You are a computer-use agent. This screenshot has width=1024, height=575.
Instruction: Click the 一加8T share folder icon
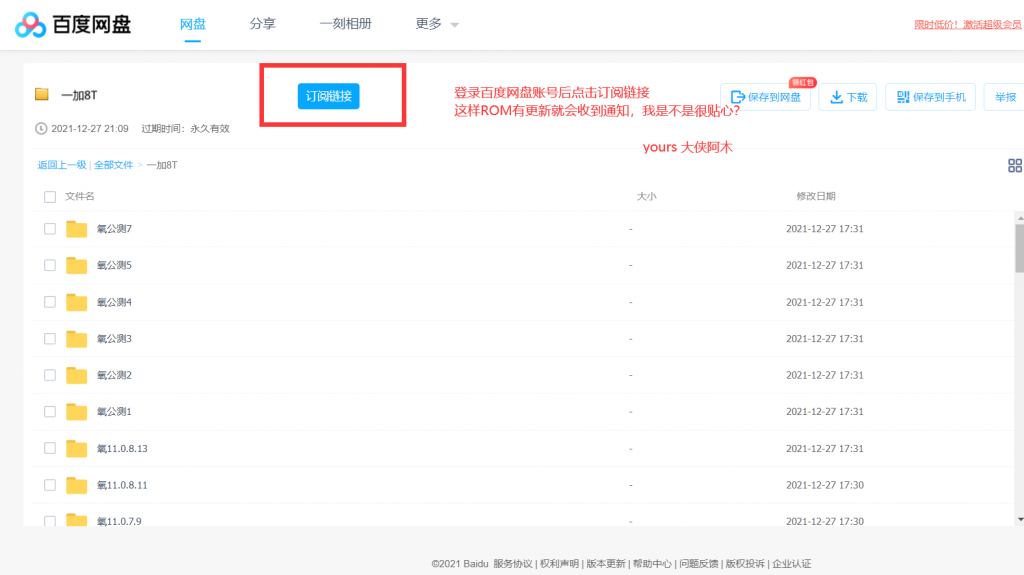[x=42, y=94]
